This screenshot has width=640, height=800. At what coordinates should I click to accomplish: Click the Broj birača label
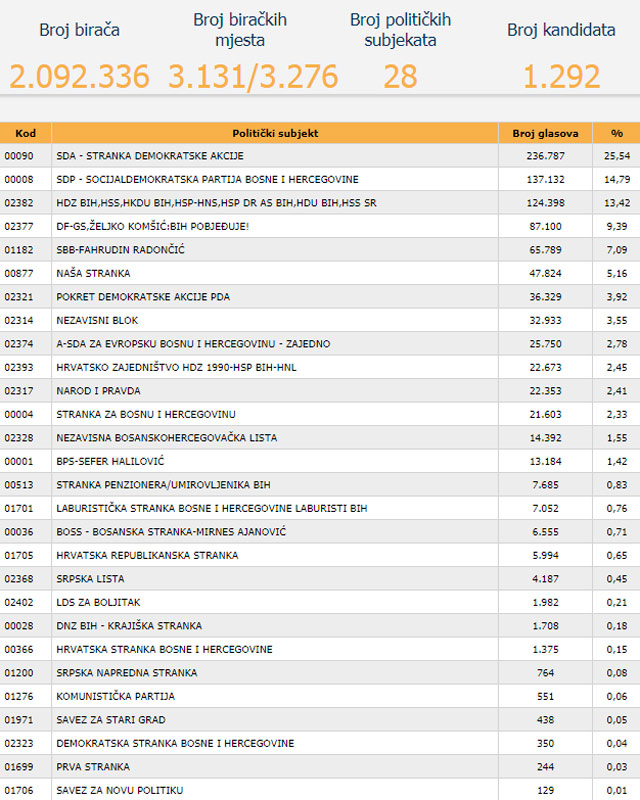coord(80,30)
